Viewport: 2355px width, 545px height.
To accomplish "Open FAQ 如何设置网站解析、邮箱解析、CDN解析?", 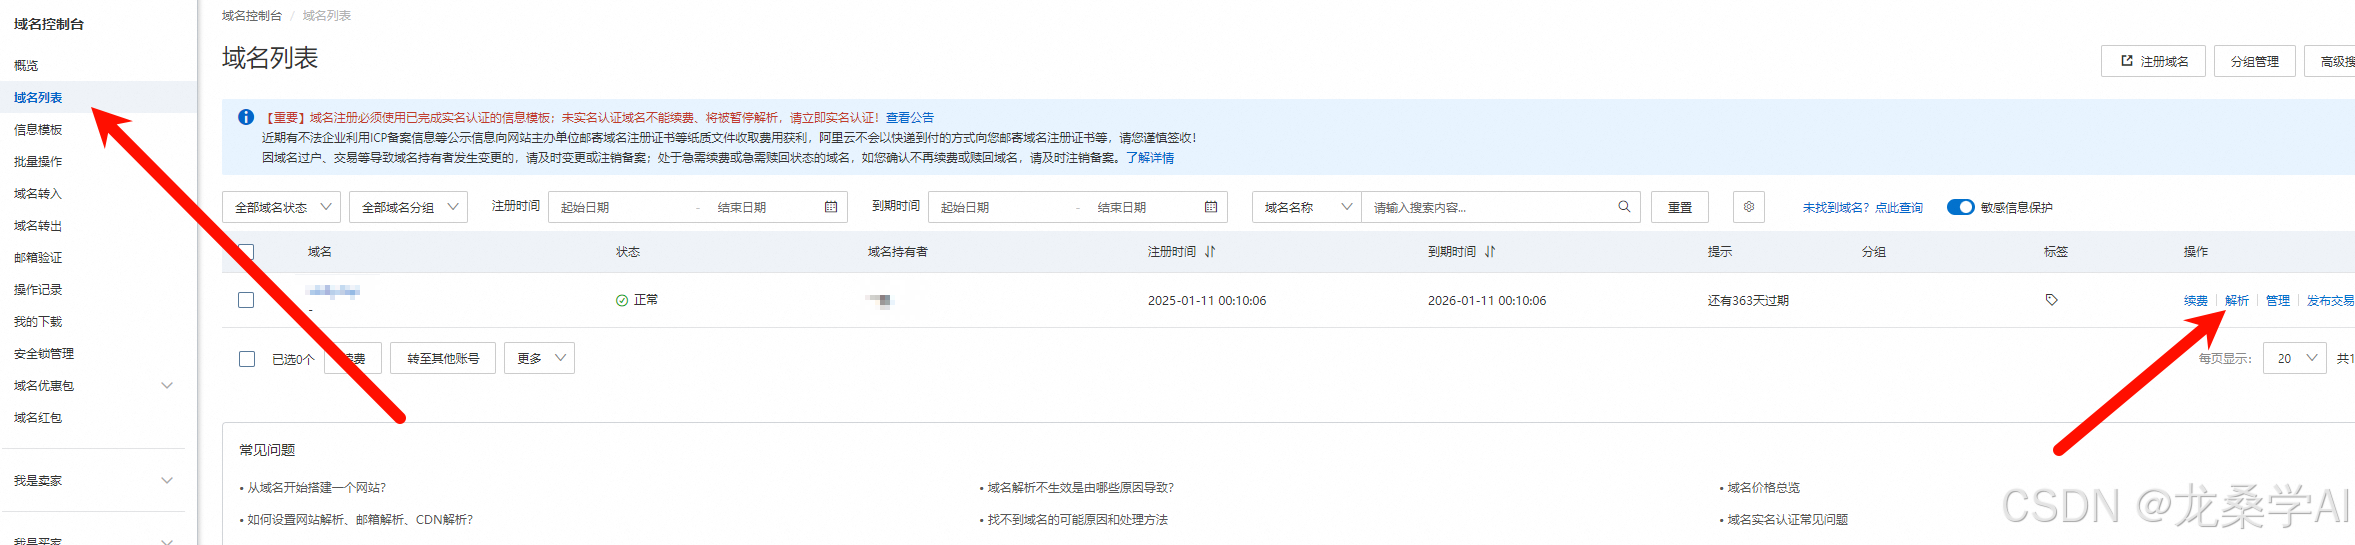I will [360, 519].
